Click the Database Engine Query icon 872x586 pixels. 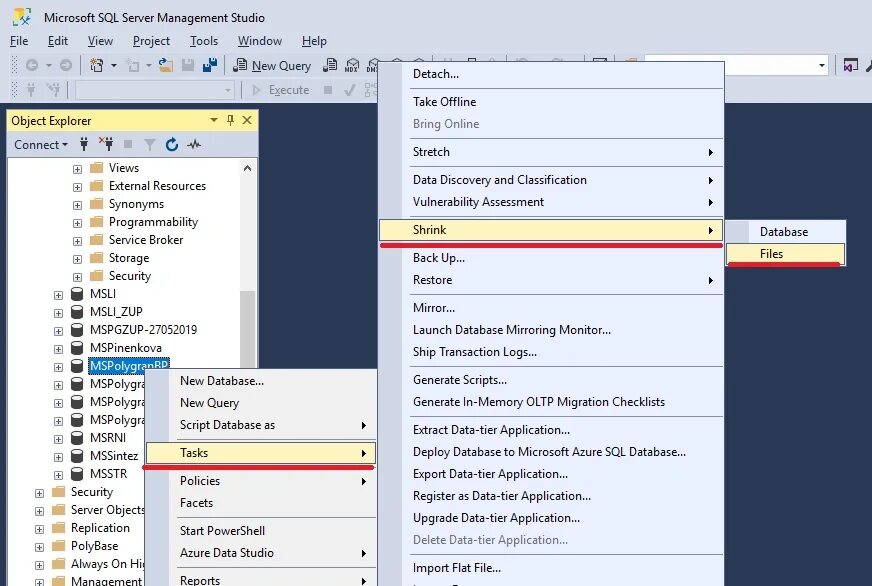click(x=330, y=66)
